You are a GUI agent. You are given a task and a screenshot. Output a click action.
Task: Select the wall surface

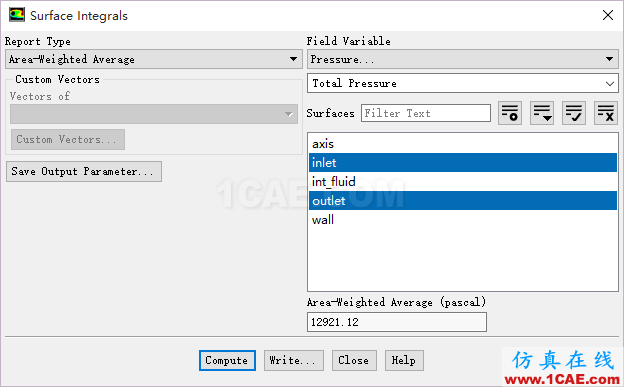click(463, 220)
